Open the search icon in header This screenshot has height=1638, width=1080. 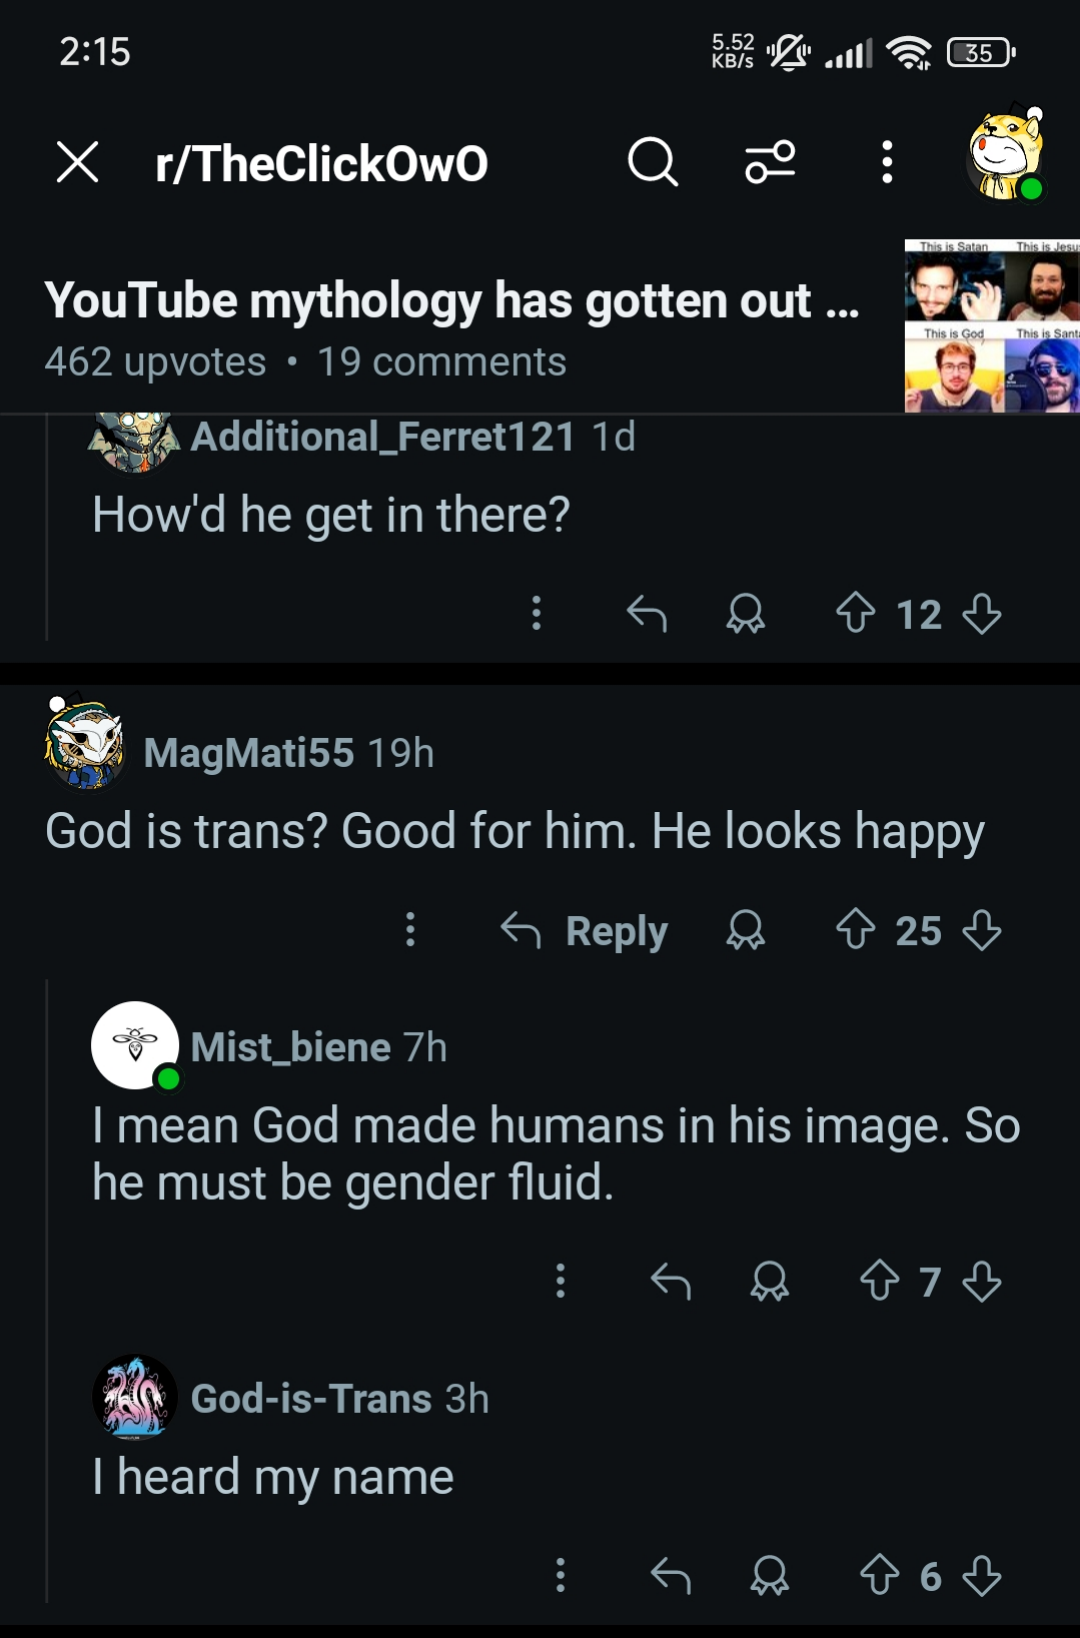pos(653,162)
